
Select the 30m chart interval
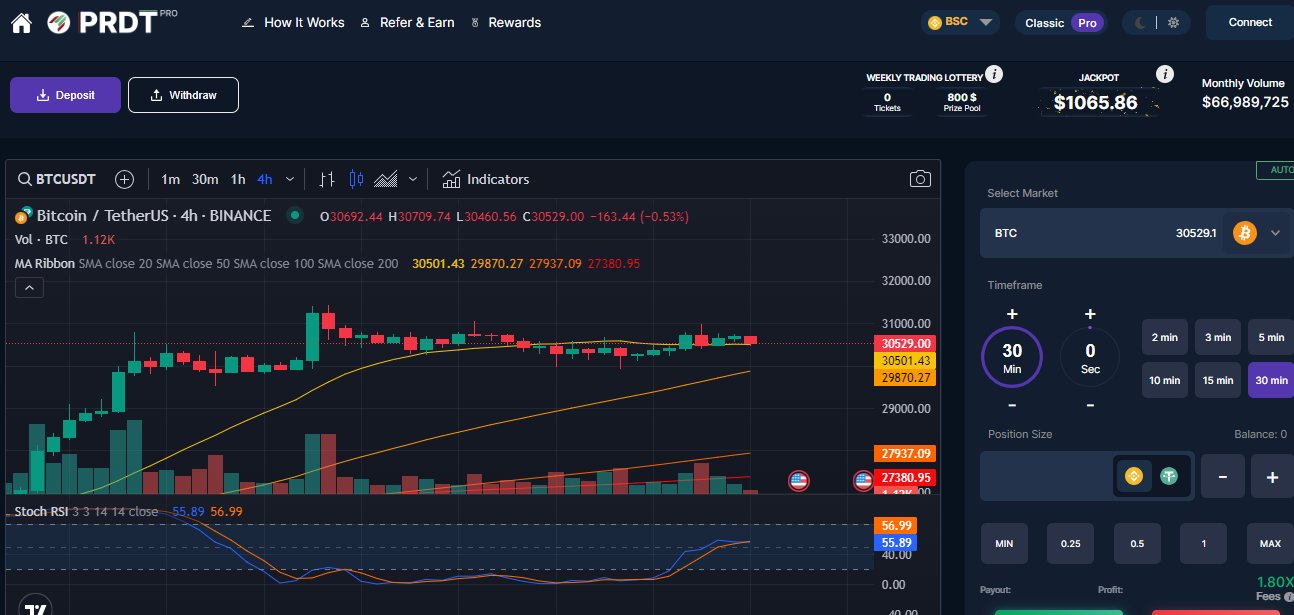pyautogui.click(x=205, y=179)
